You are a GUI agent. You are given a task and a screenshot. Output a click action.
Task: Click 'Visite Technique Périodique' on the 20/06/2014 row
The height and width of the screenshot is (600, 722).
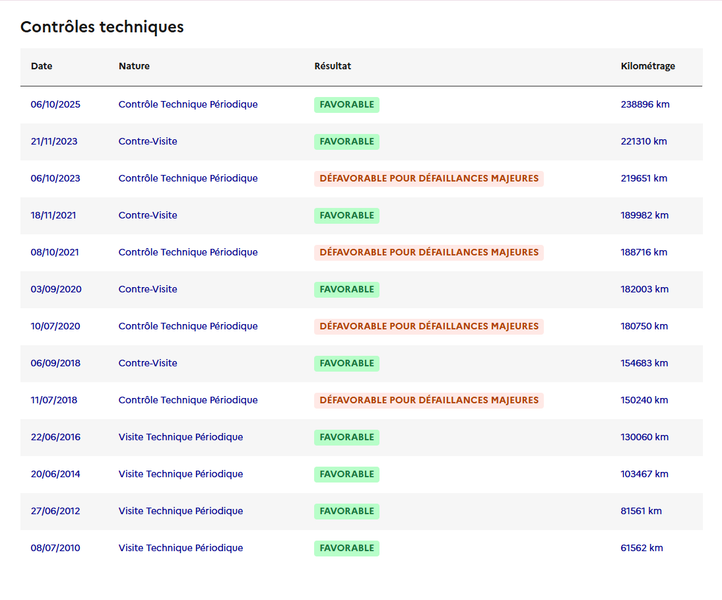click(x=180, y=474)
